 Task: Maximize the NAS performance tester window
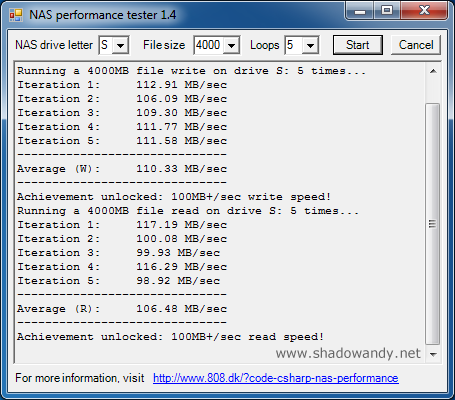387,10
